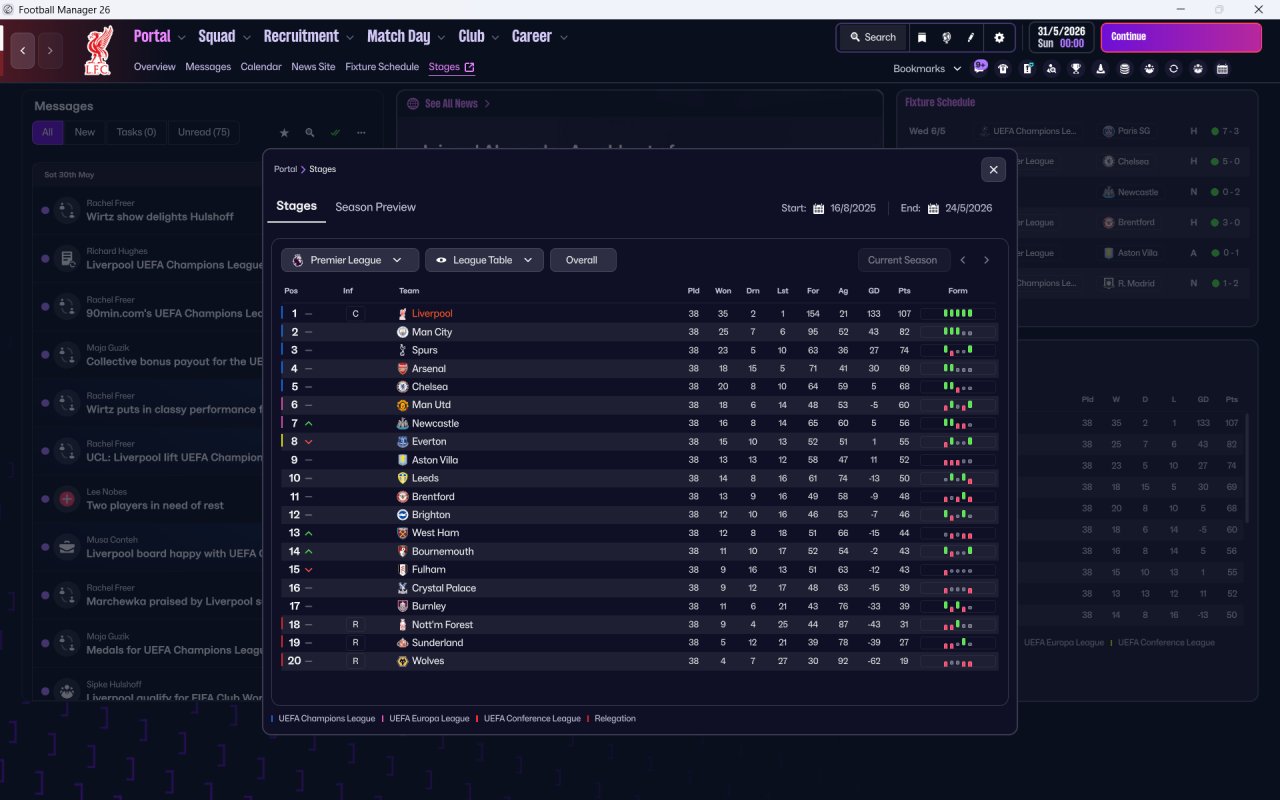Click the Man City club badge

tap(402, 332)
